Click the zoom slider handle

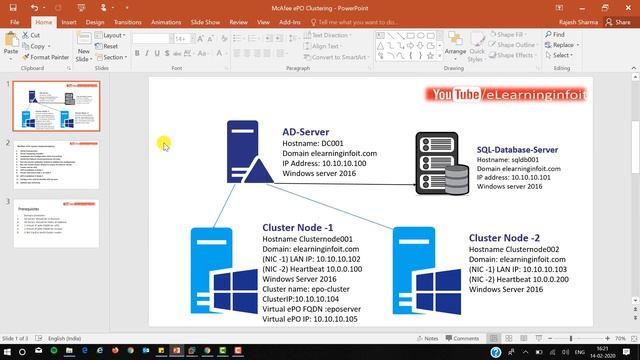pyautogui.click(x=571, y=338)
